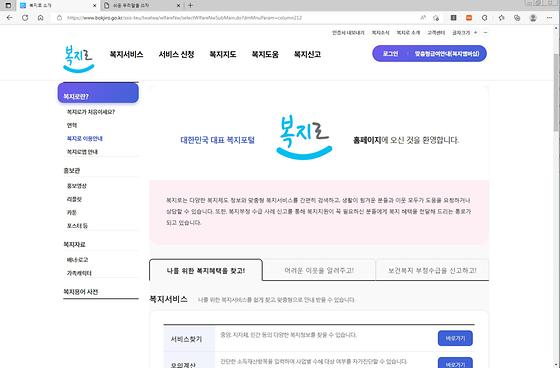Open the 복지서비스 main menu

click(x=126, y=54)
